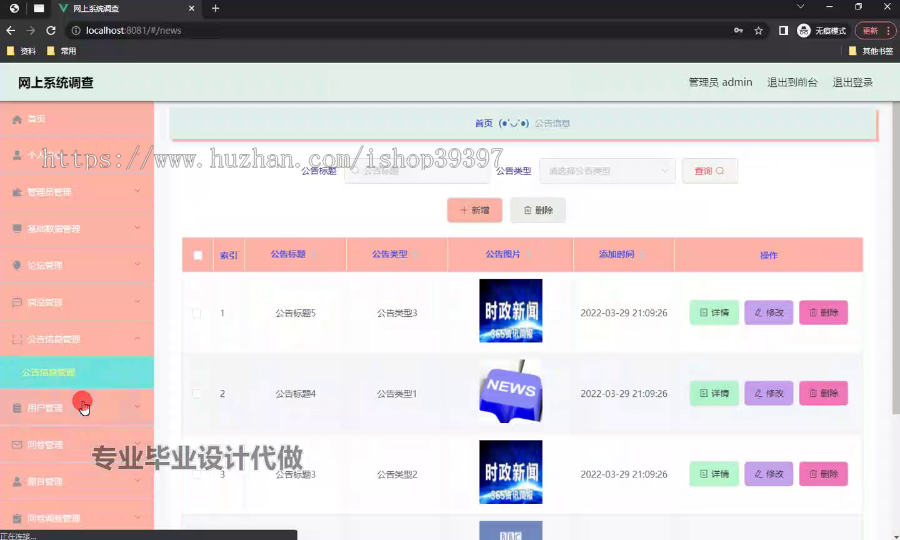This screenshot has width=900, height=540.
Task: Open browser side panel icon
Action: pos(783,30)
